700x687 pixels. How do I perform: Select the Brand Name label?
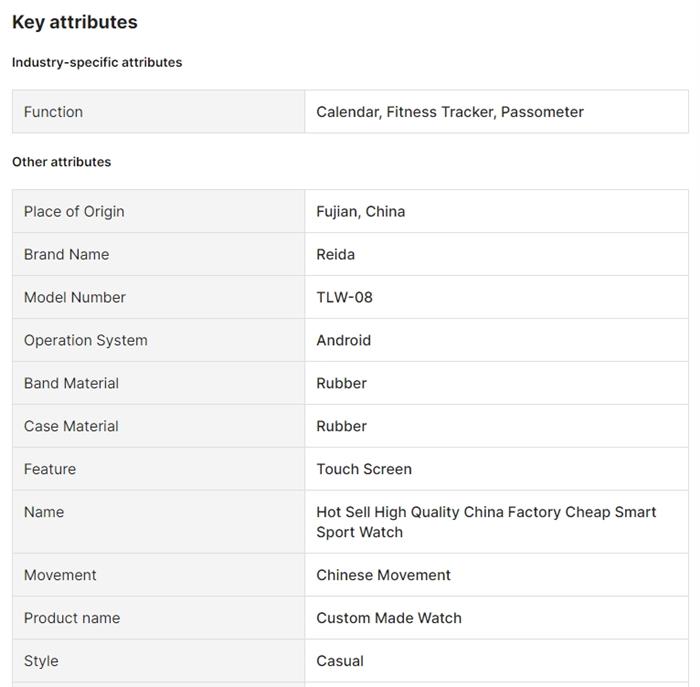(x=66, y=254)
